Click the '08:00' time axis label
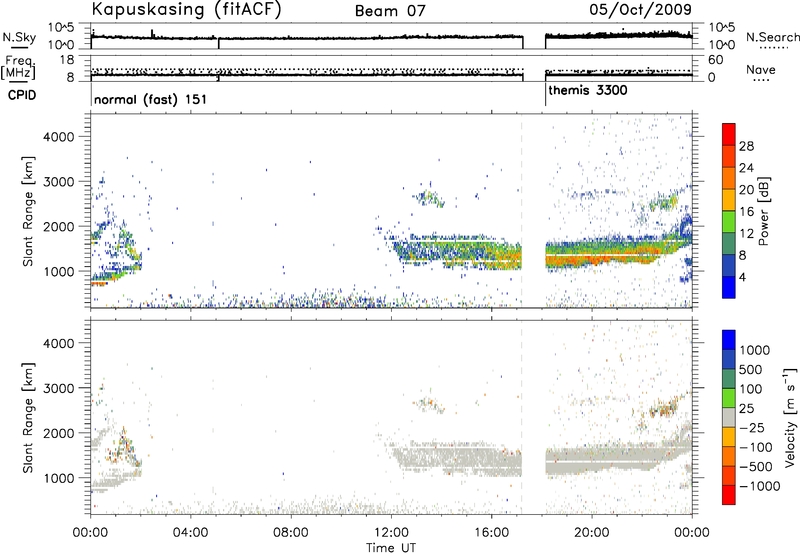Image resolution: width=800 pixels, height=554 pixels. (x=291, y=533)
